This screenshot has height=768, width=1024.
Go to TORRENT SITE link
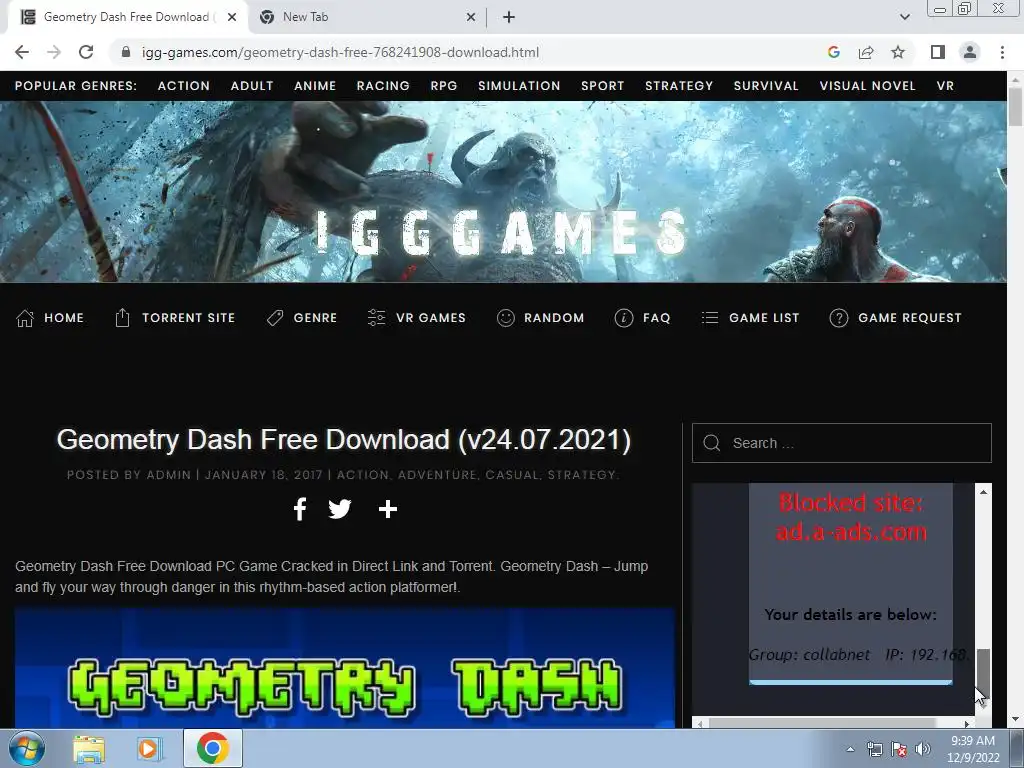tap(188, 318)
